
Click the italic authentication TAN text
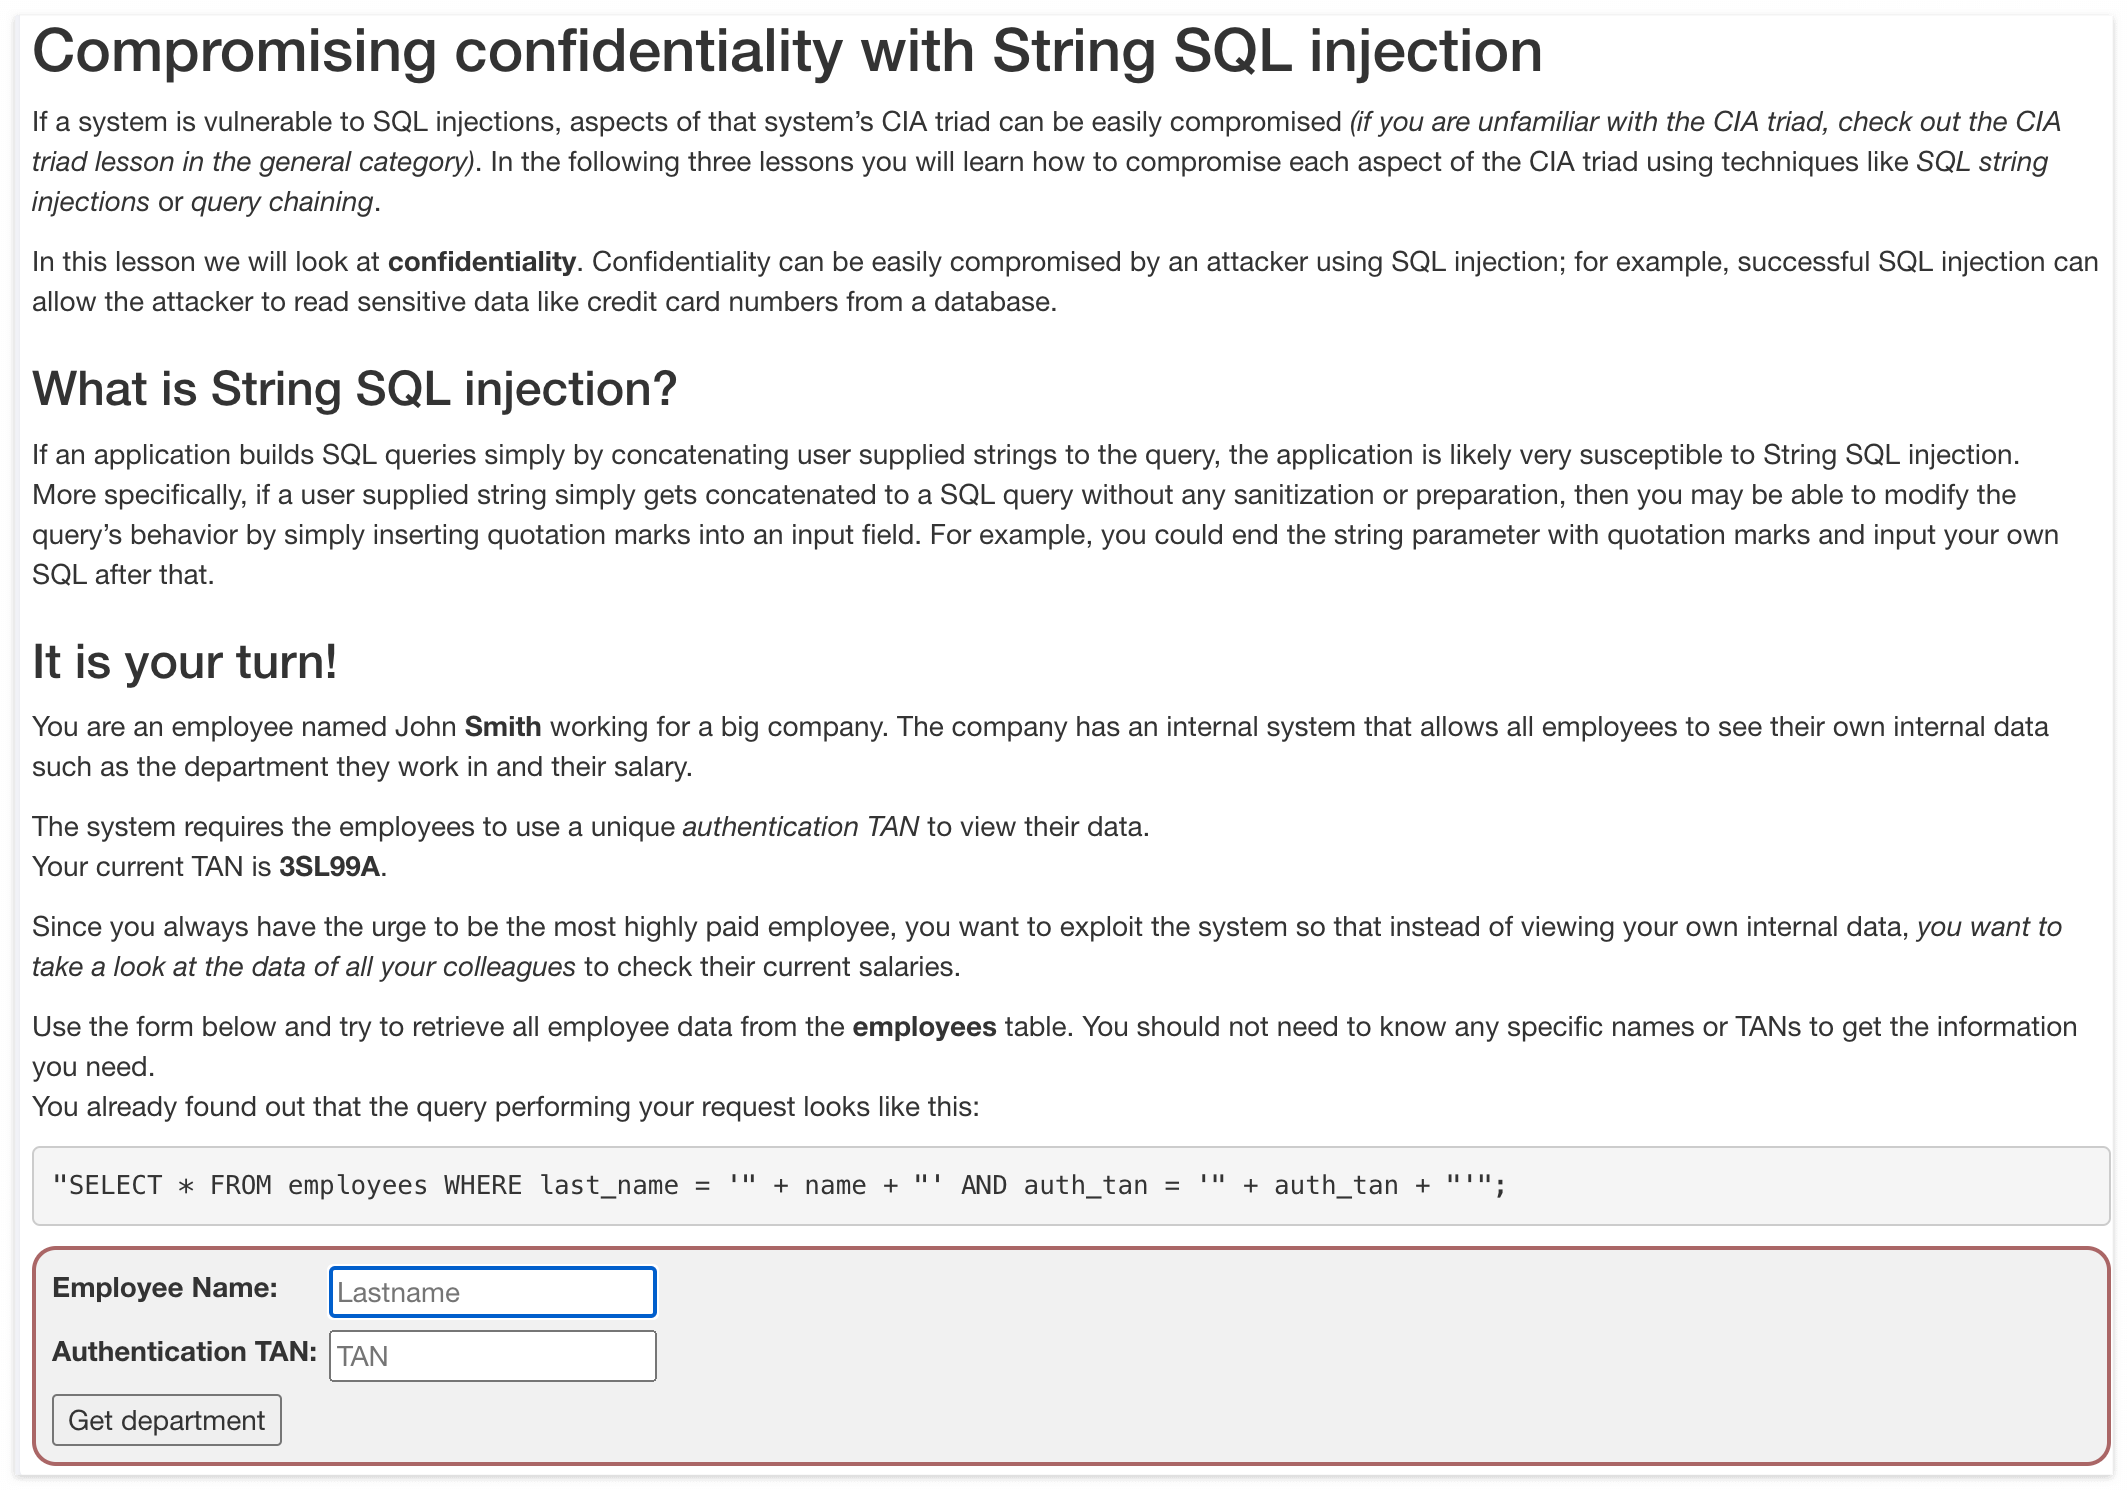800,827
